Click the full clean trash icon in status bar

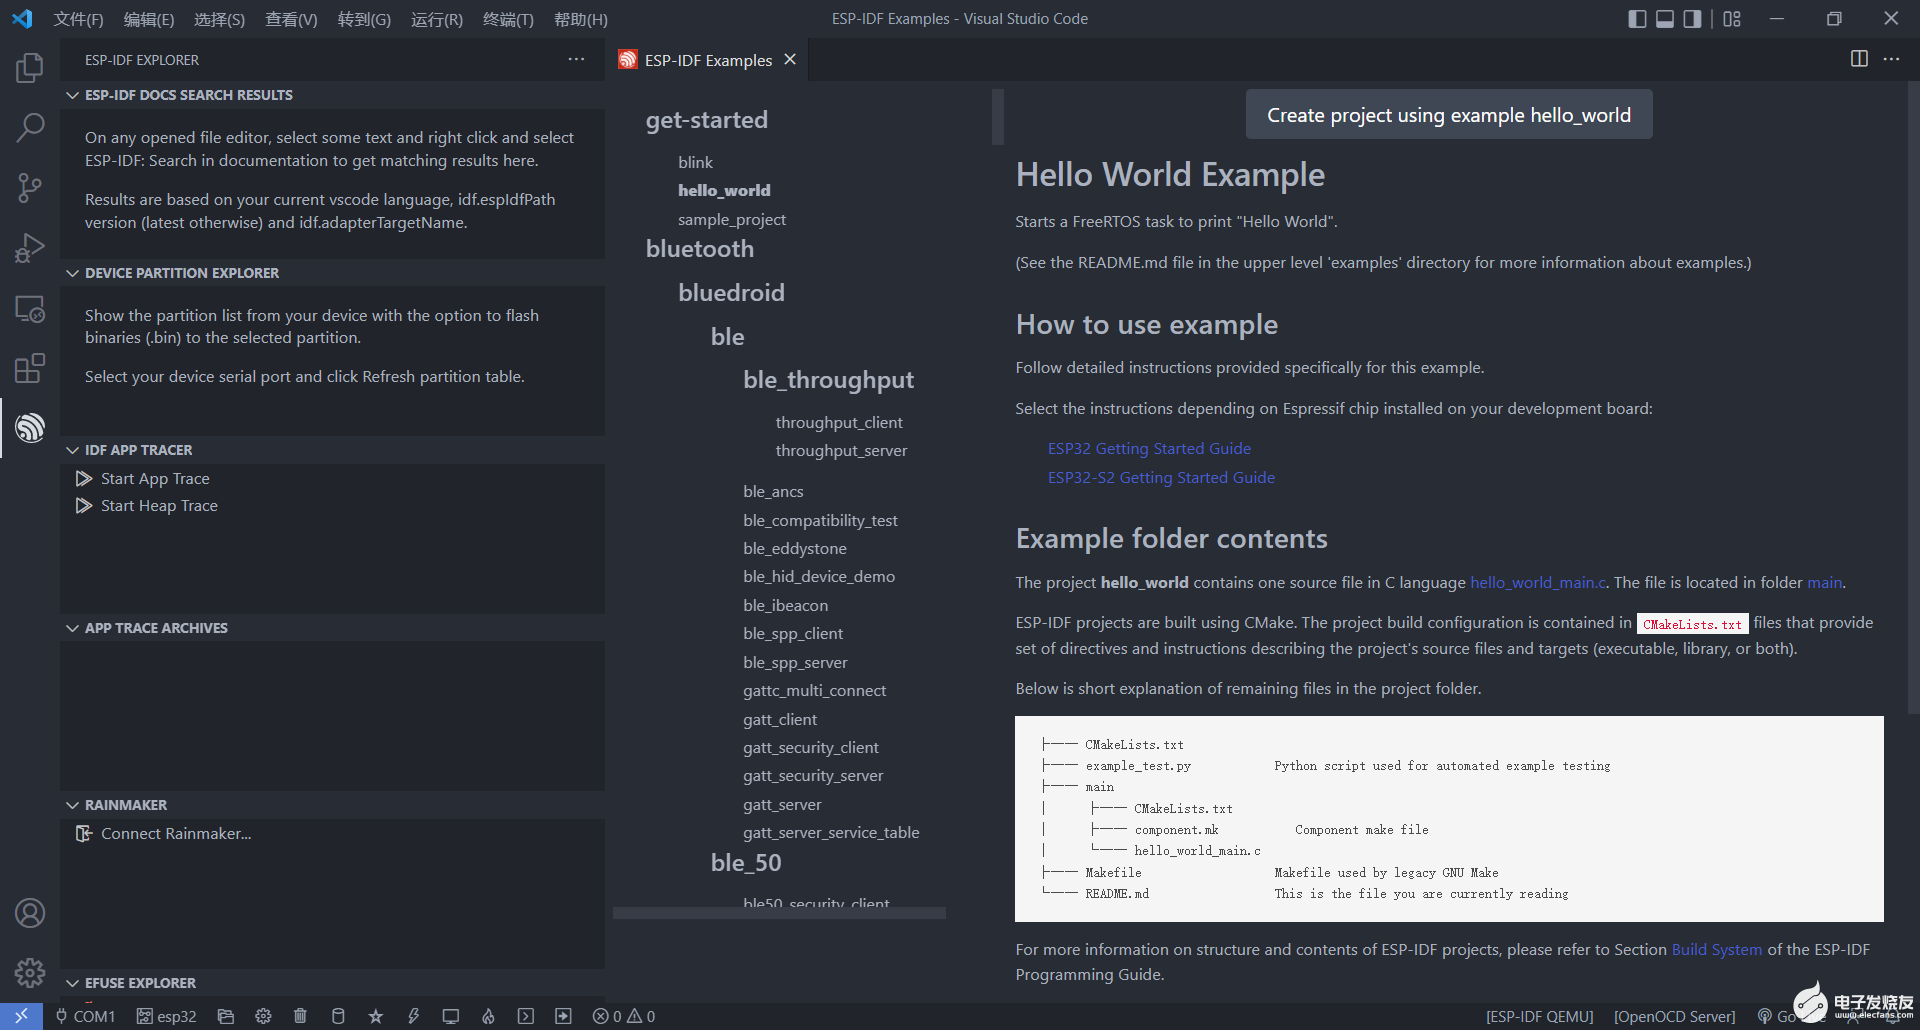coord(300,1016)
